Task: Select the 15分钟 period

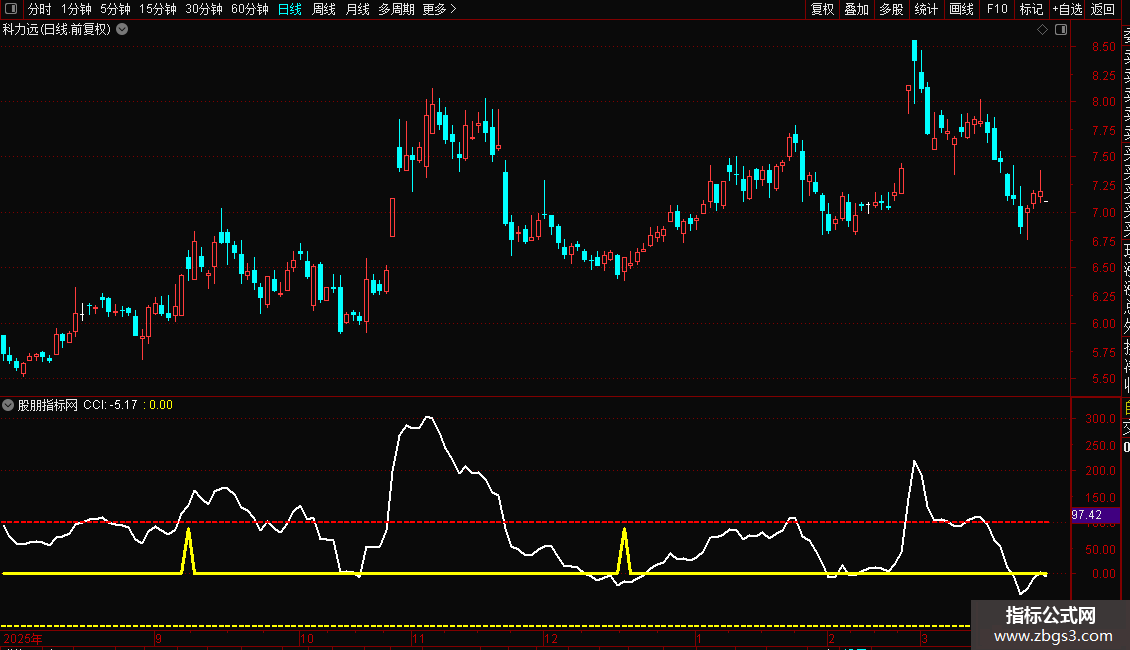Action: point(157,9)
